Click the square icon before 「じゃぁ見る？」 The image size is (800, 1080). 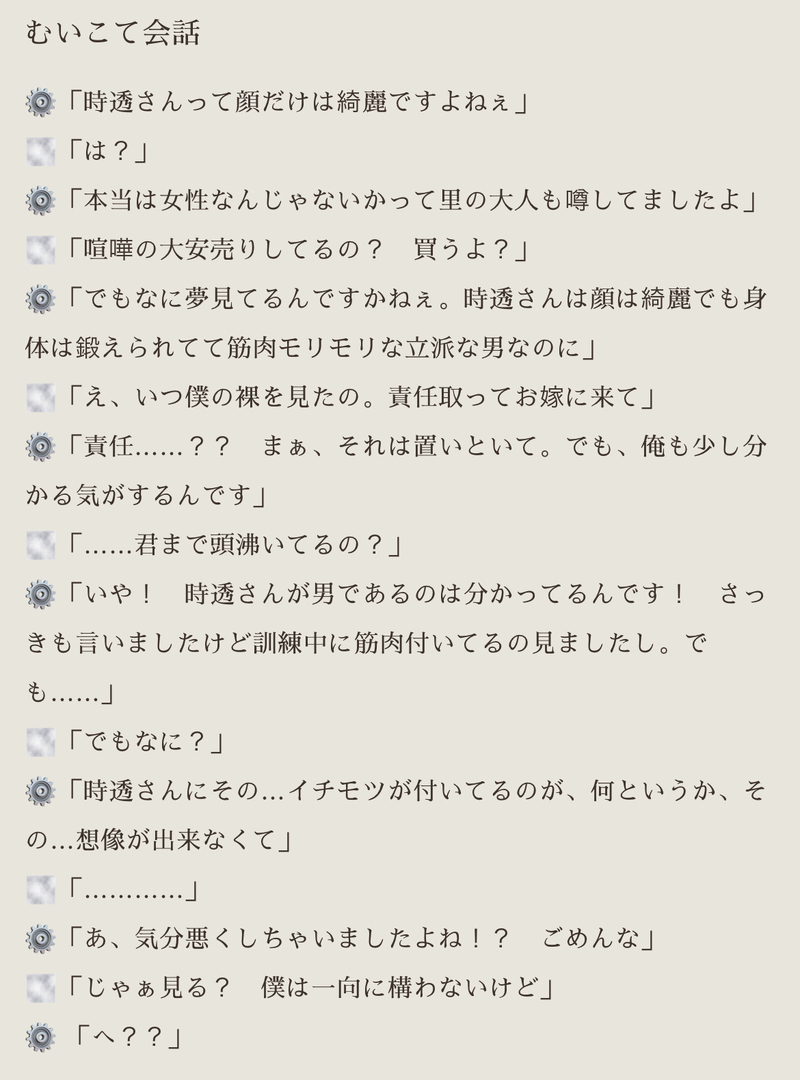coord(40,988)
